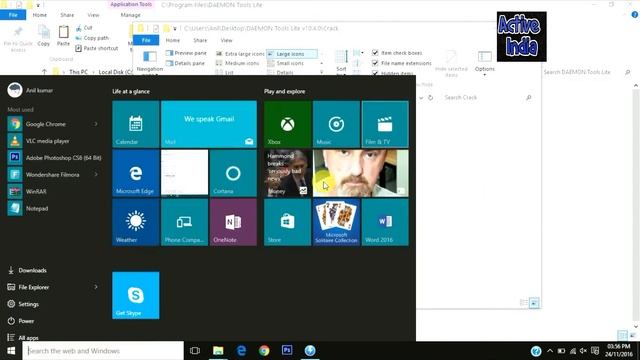640x360 pixels.
Task: Open Share tab in Crack window
Action: coord(200,40)
